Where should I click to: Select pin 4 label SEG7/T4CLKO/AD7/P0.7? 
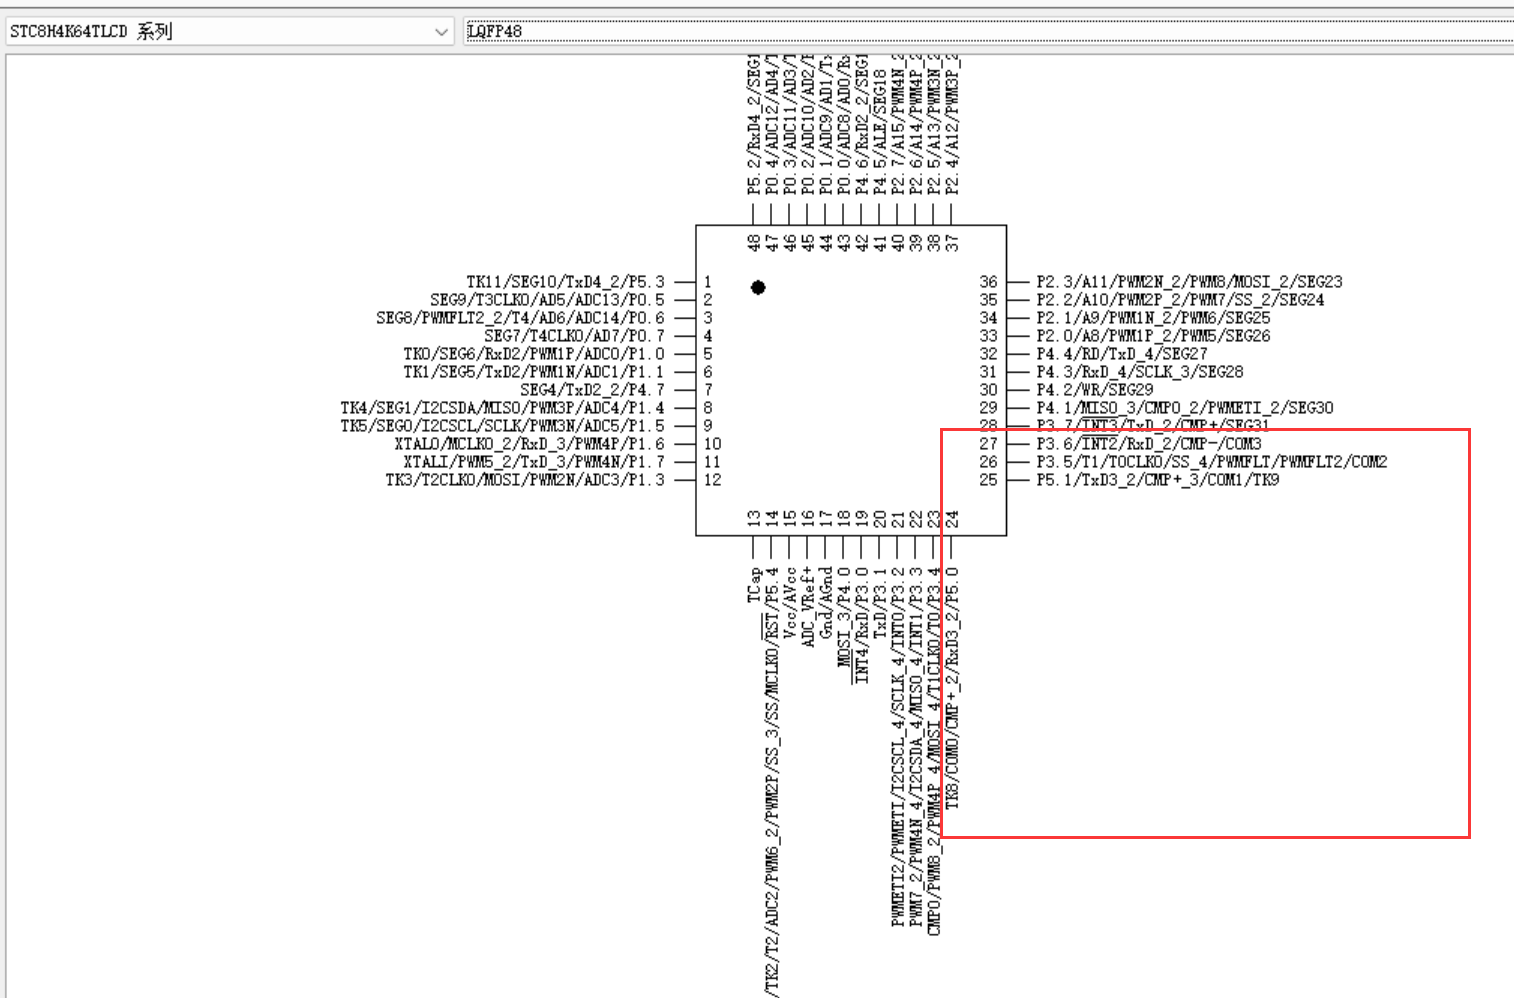pyautogui.click(x=574, y=336)
